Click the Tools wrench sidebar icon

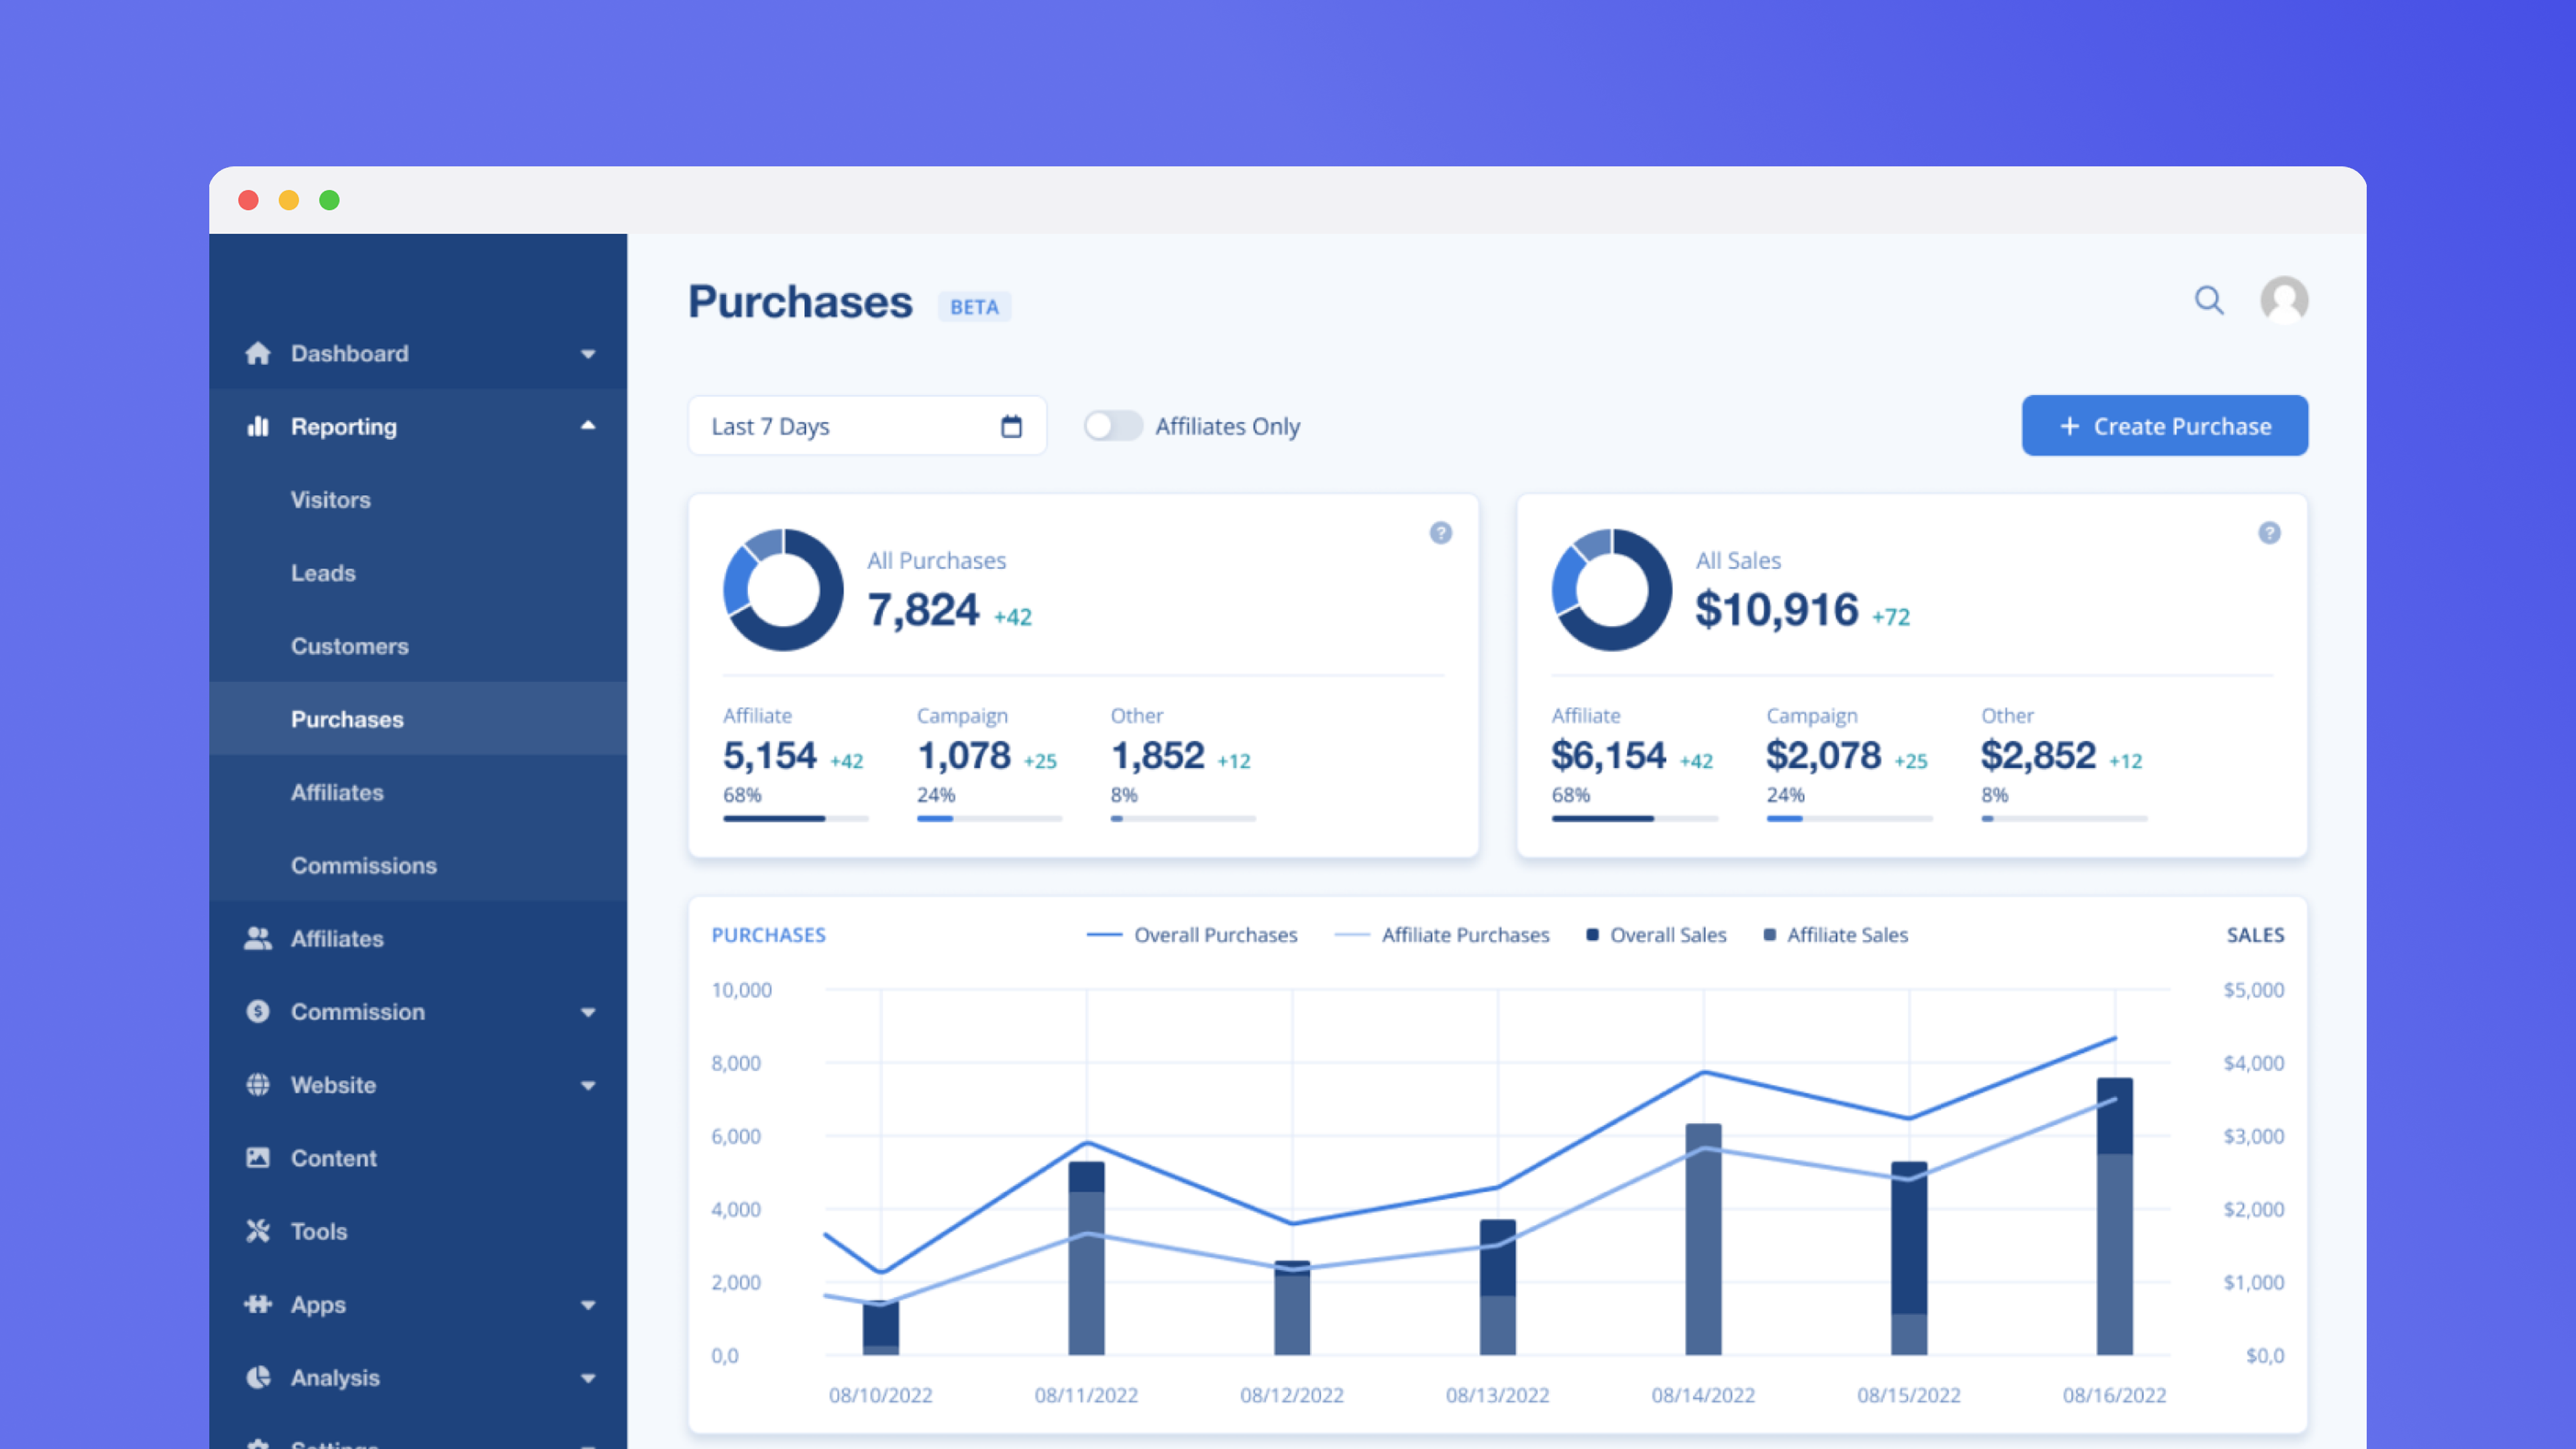point(258,1231)
